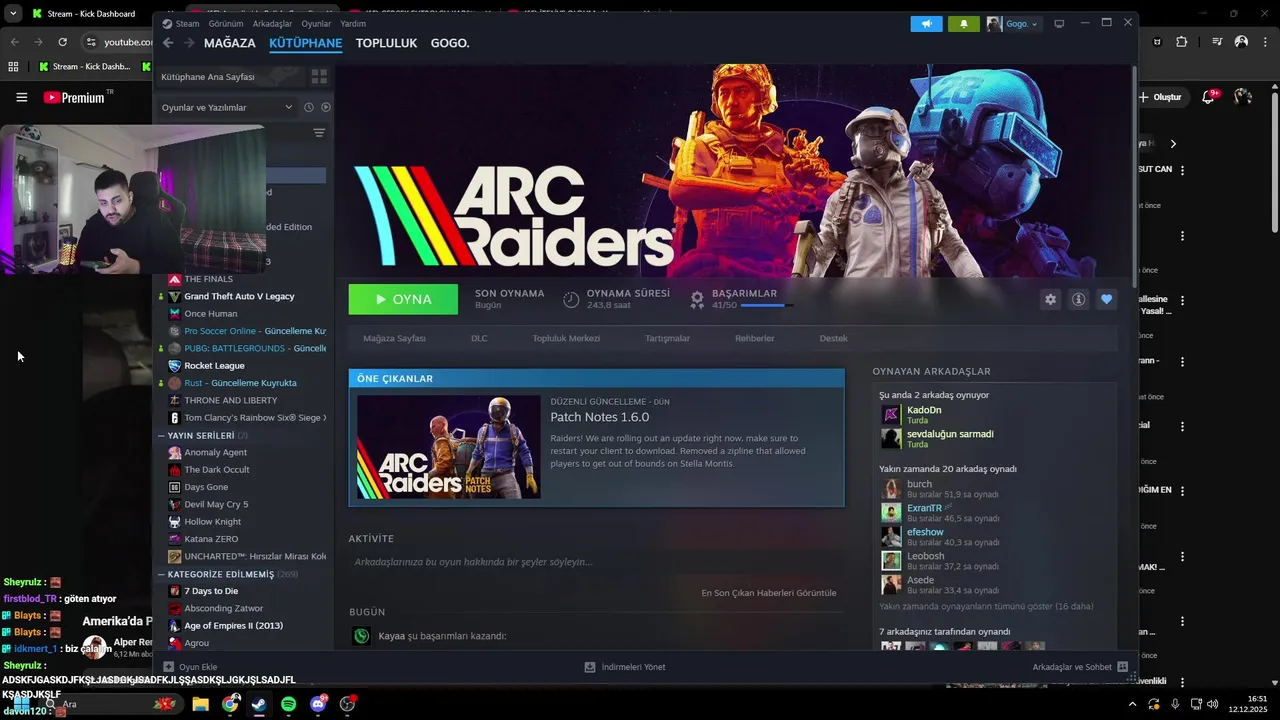This screenshot has width=1280, height=720.
Task: Open Discord from the taskbar
Action: coord(318,704)
